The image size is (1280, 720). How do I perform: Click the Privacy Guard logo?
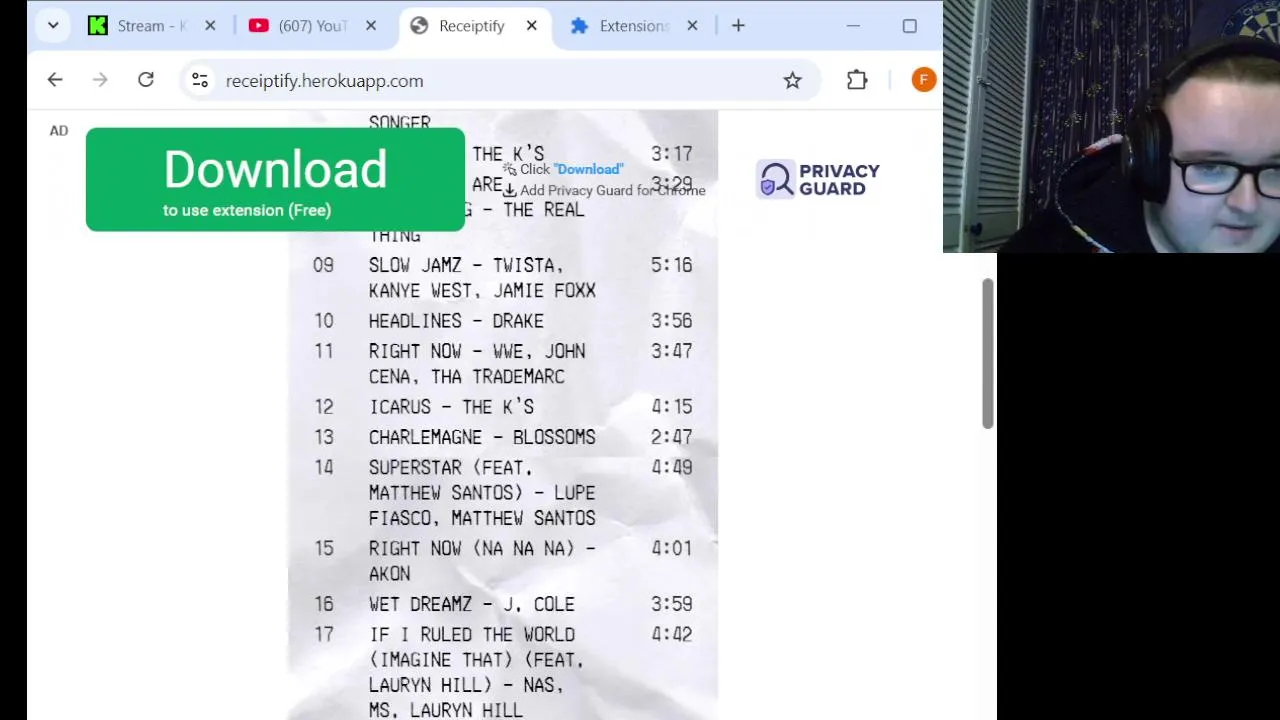pos(818,180)
